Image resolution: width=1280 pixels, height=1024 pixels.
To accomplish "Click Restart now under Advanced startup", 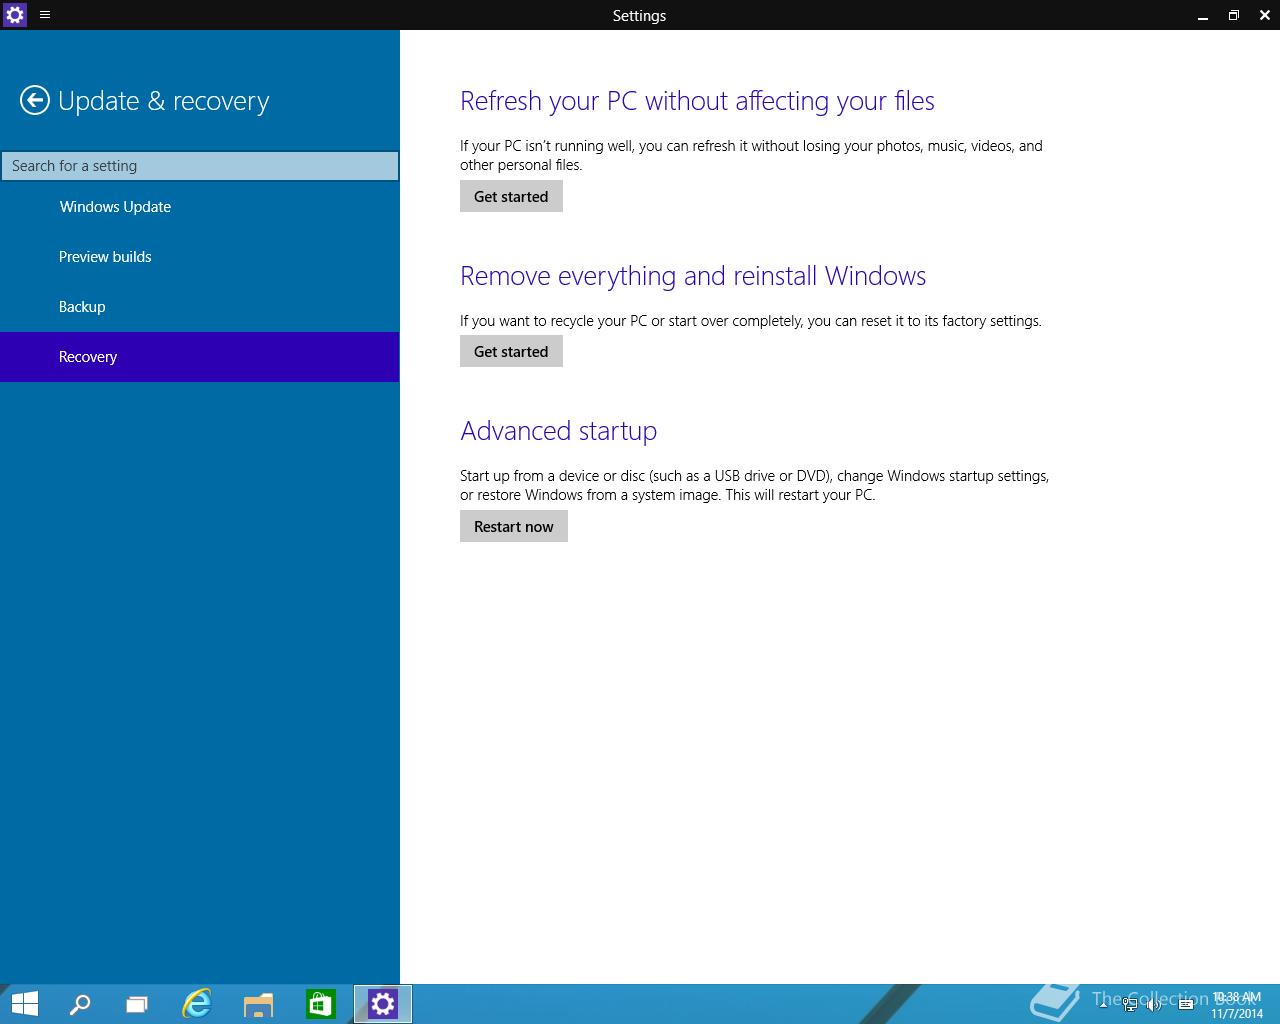I will [x=514, y=526].
